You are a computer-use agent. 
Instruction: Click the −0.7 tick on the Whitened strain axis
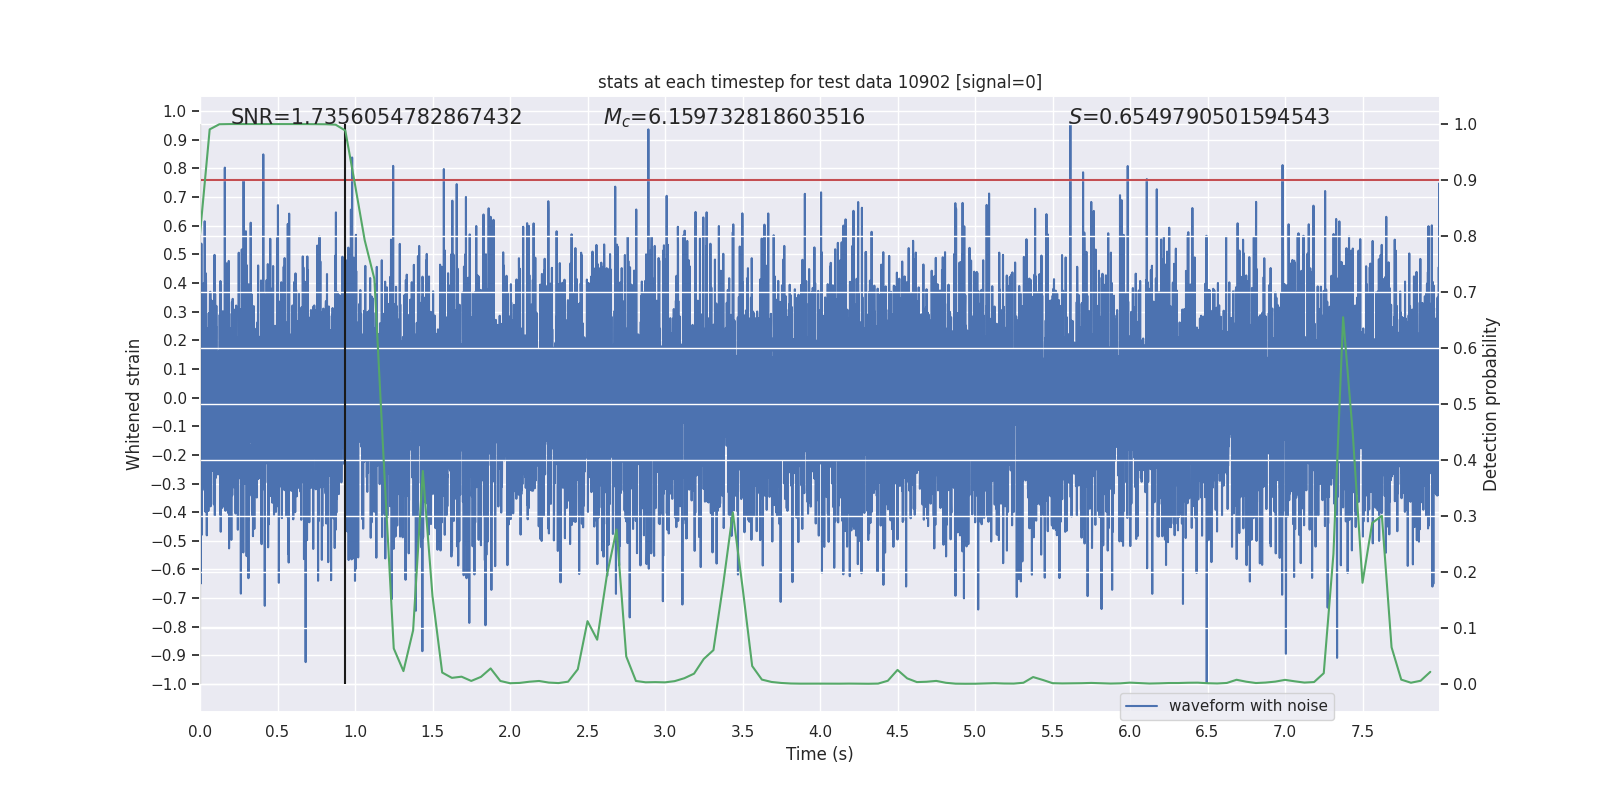pyautogui.click(x=169, y=598)
